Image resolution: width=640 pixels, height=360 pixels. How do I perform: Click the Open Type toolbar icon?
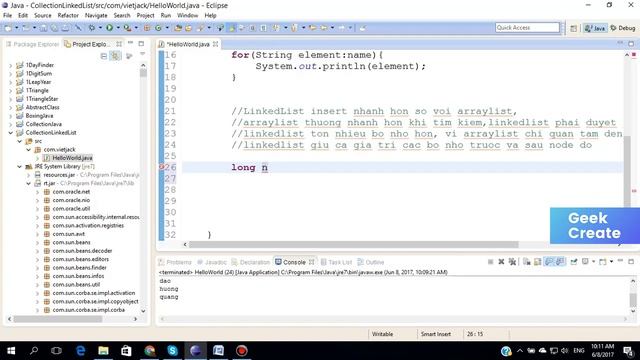pyautogui.click(x=178, y=28)
